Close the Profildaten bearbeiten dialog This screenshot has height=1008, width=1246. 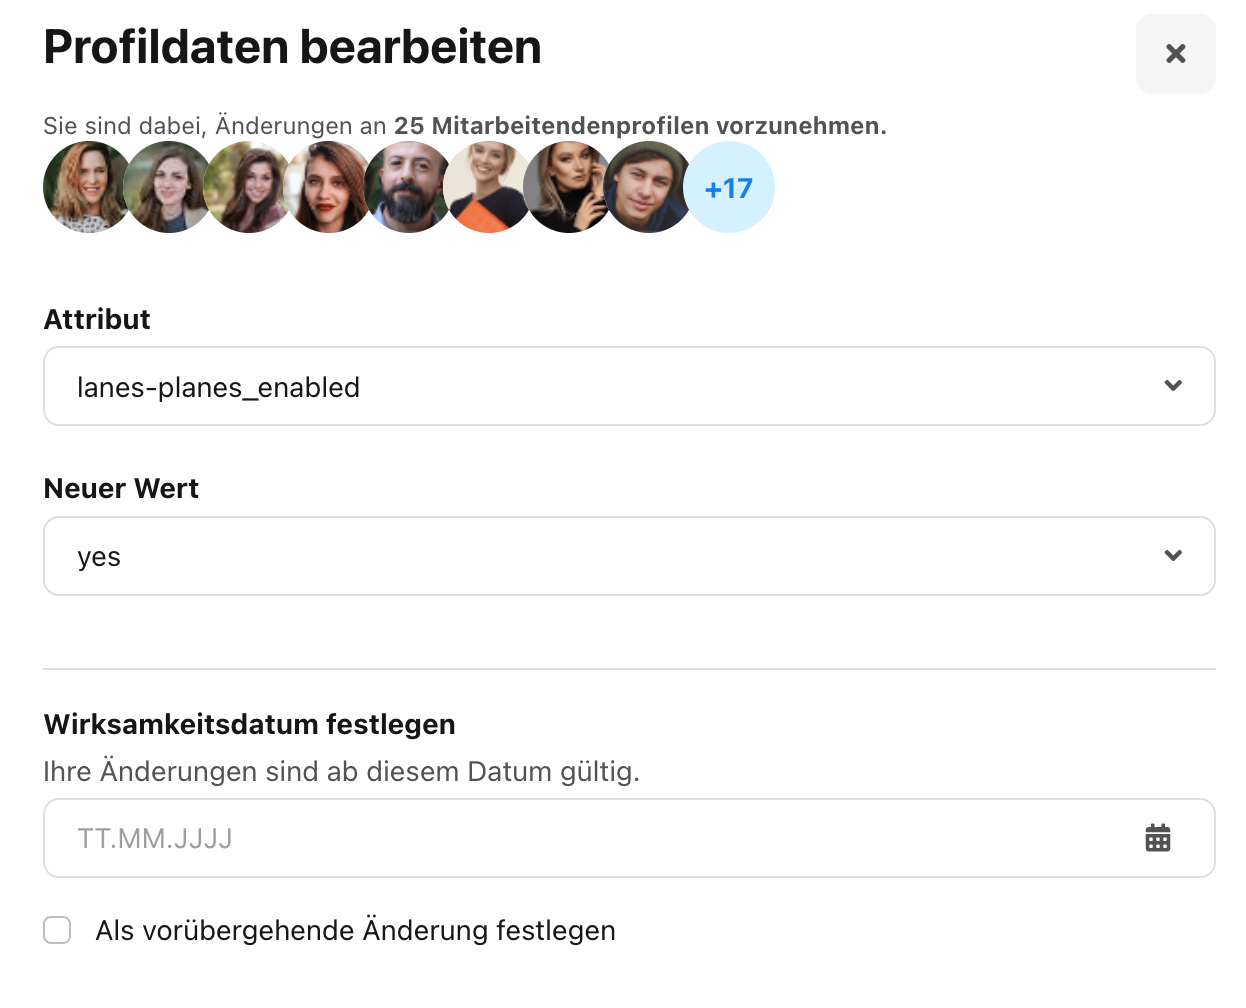[1175, 54]
